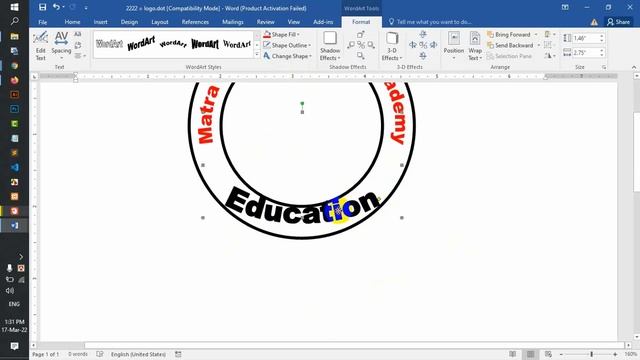The image size is (640, 360).
Task: Select the fourth WordArt style (heavy condensed)
Action: pyautogui.click(x=204, y=44)
